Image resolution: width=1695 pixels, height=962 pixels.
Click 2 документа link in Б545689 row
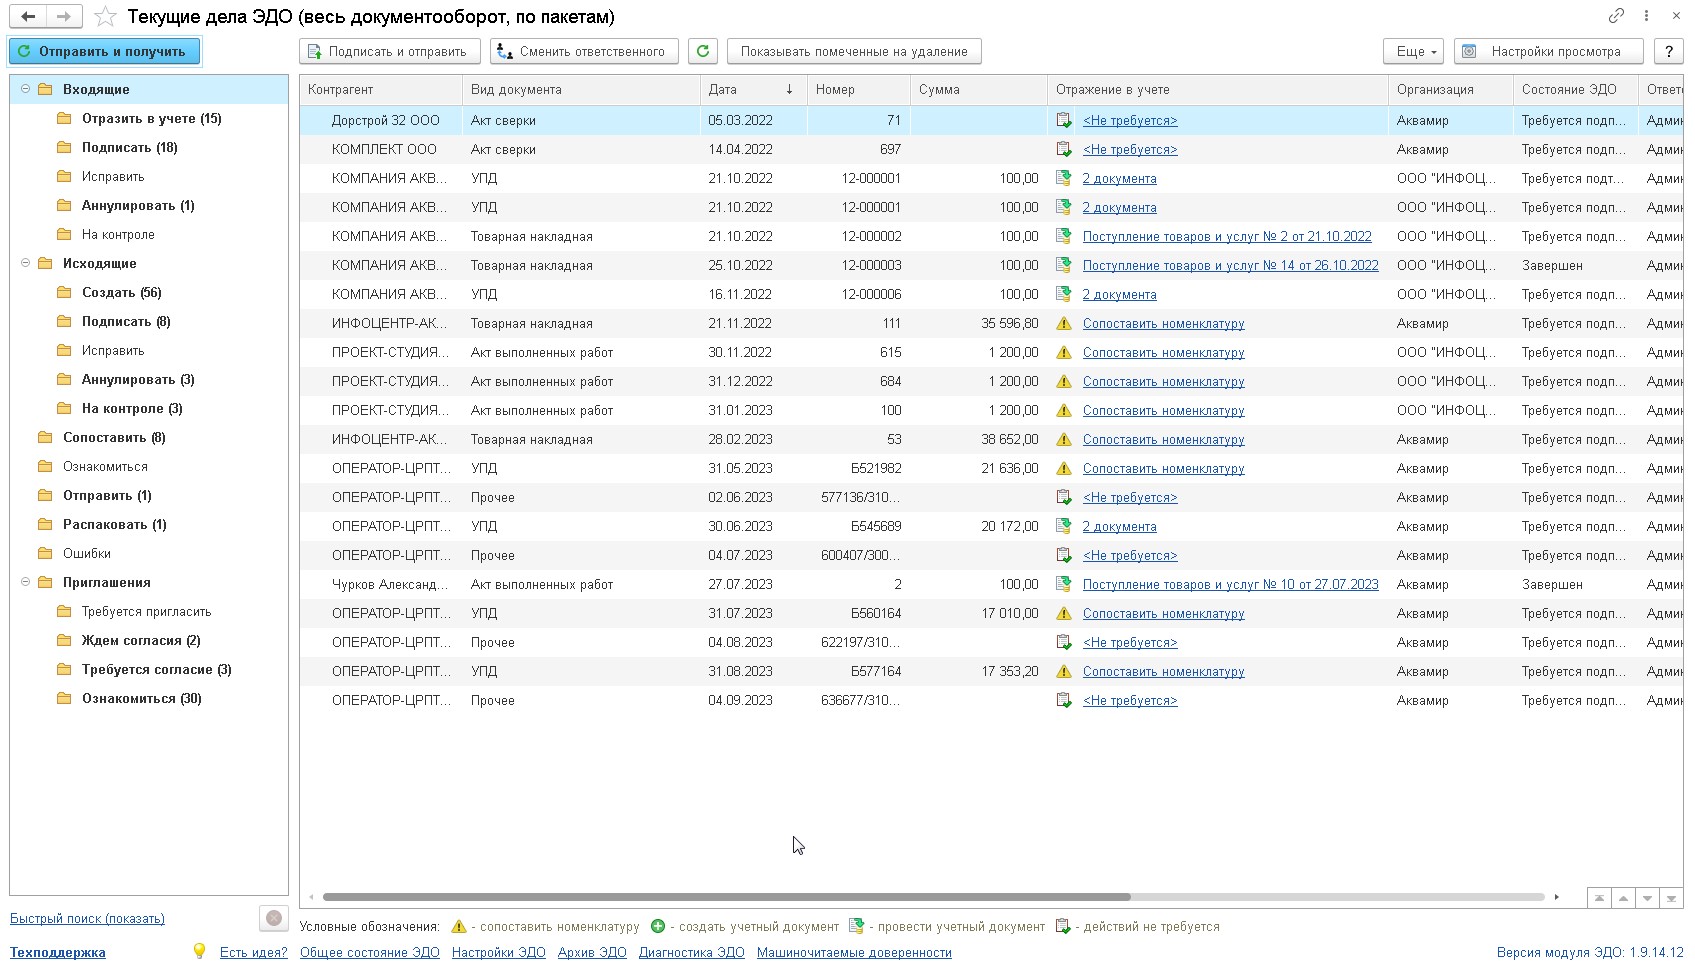(1120, 526)
